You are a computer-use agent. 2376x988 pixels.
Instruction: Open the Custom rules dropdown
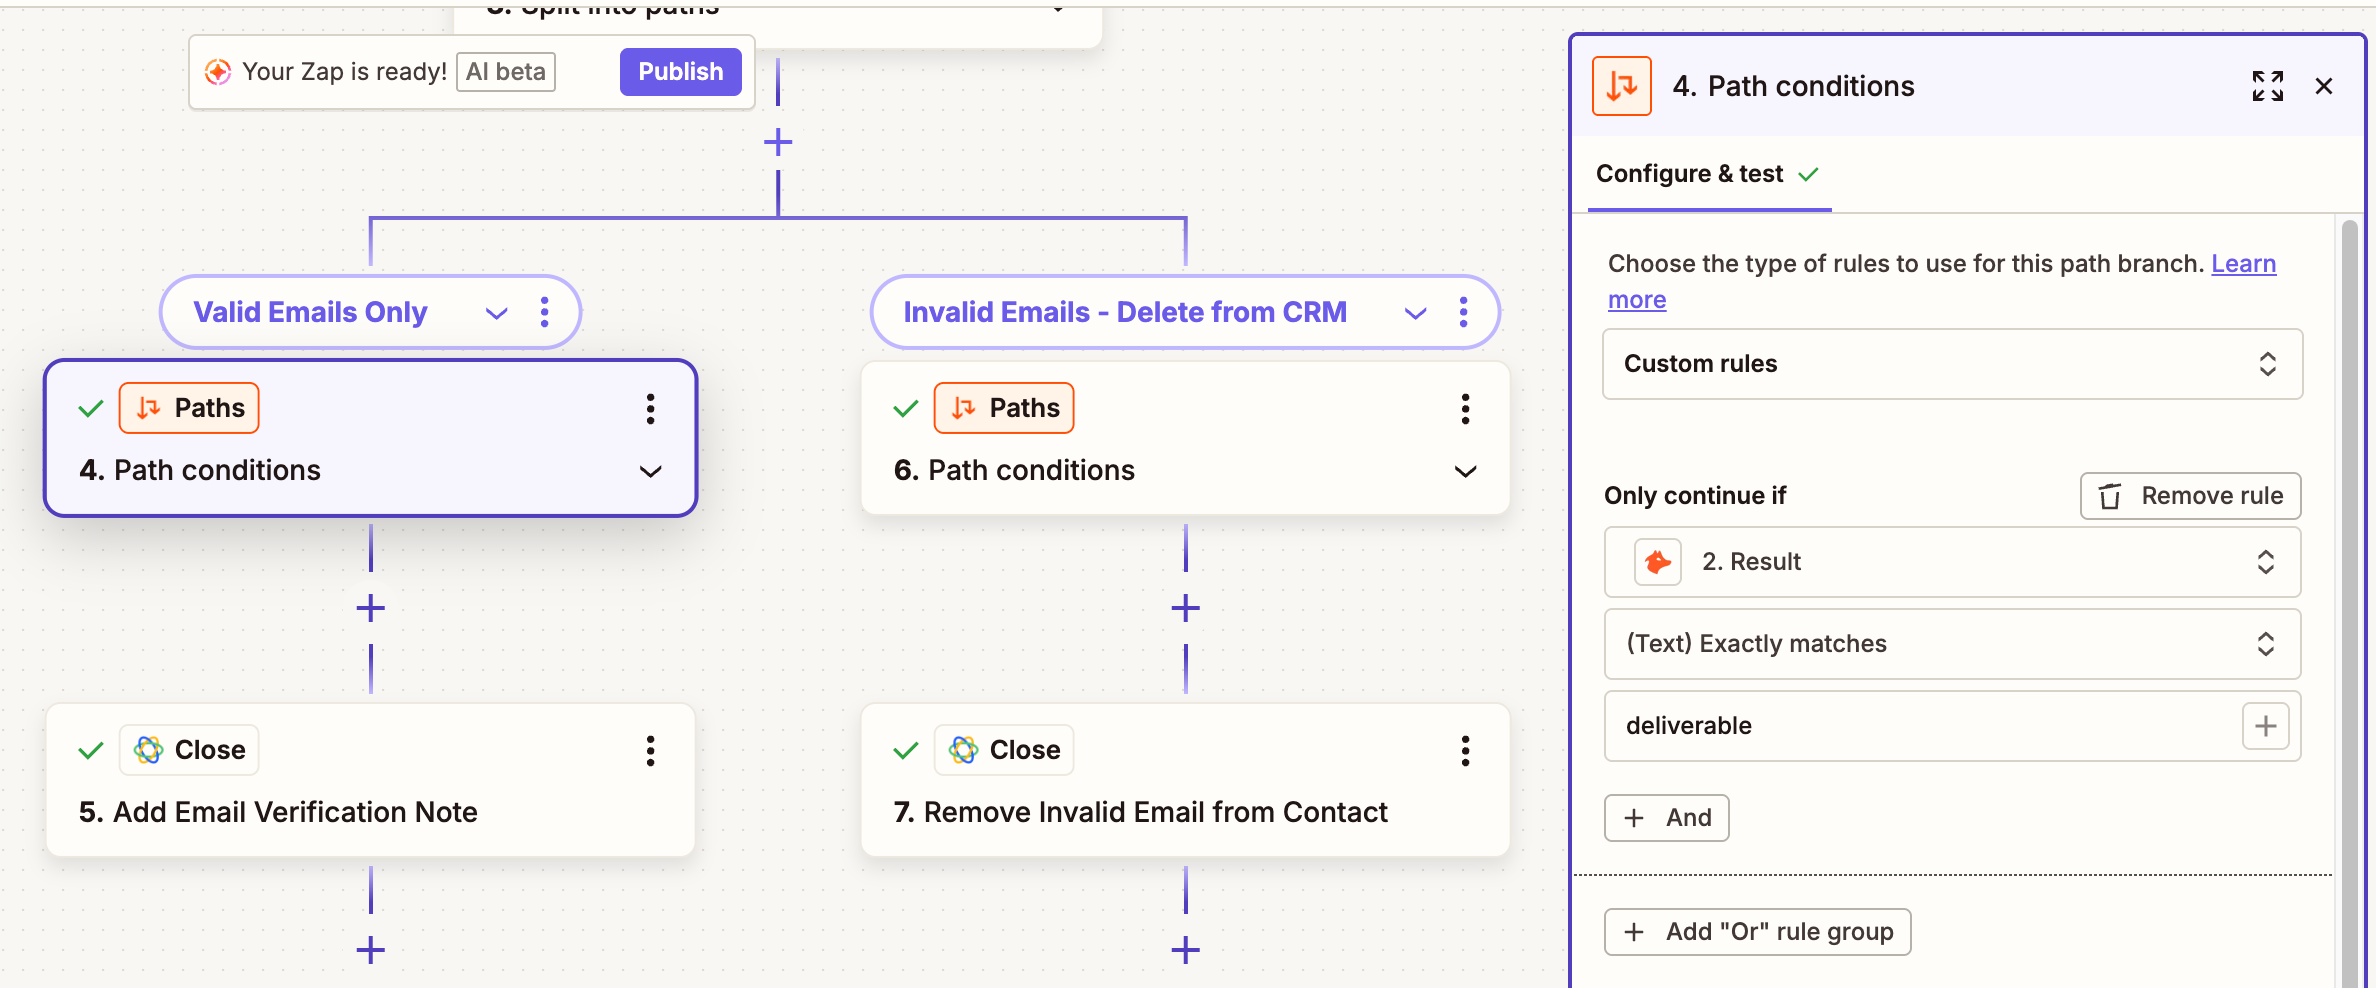point(1952,364)
